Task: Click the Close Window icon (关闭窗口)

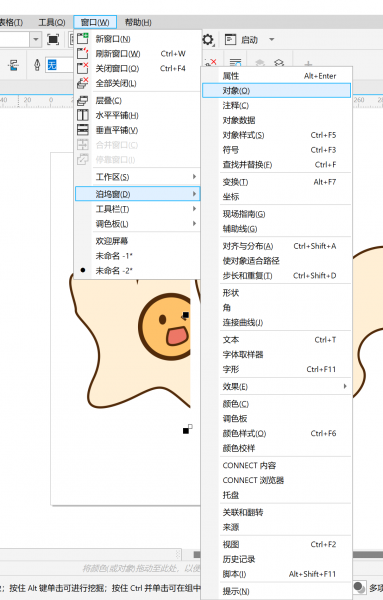Action: (83, 68)
